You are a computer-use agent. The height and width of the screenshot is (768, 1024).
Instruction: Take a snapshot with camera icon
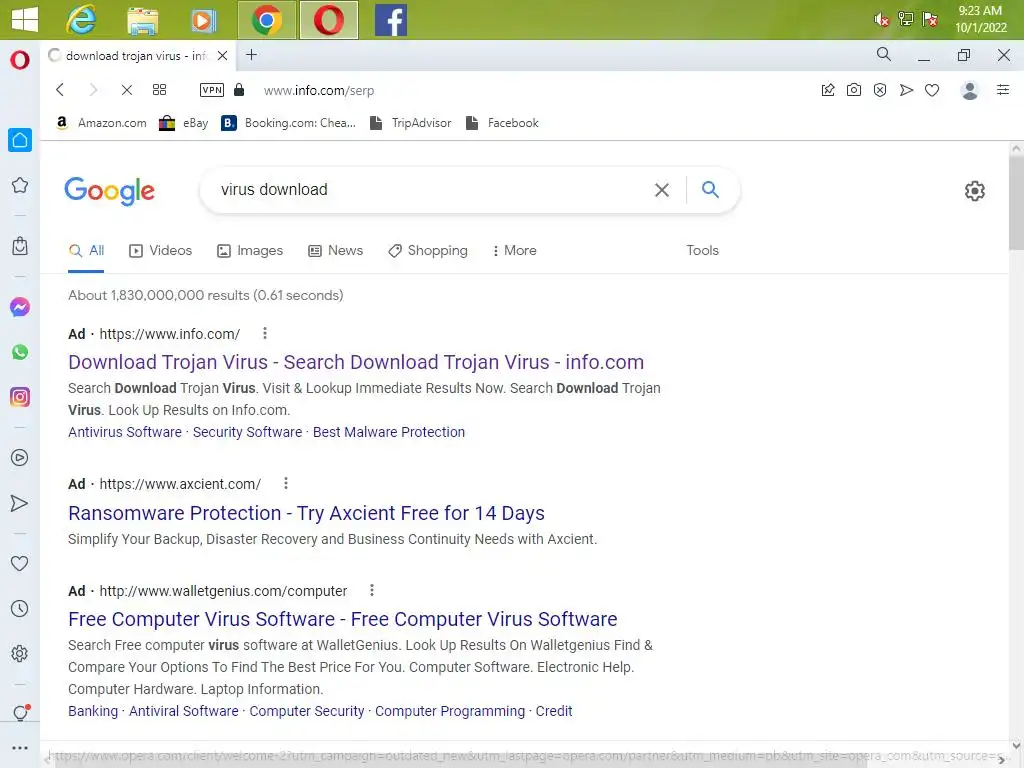pyautogui.click(x=854, y=90)
